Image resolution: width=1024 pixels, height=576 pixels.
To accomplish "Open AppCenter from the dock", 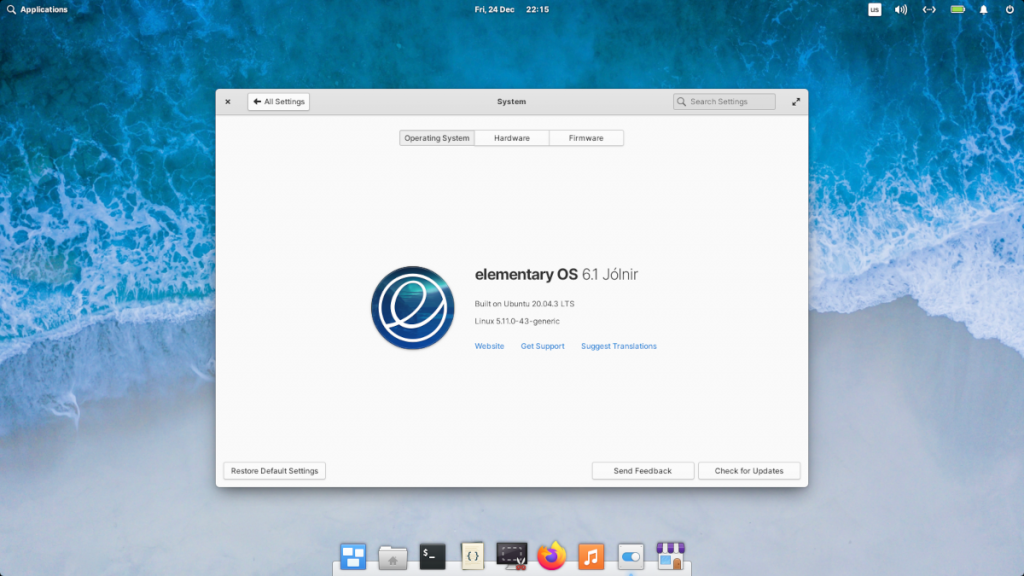I will [670, 556].
